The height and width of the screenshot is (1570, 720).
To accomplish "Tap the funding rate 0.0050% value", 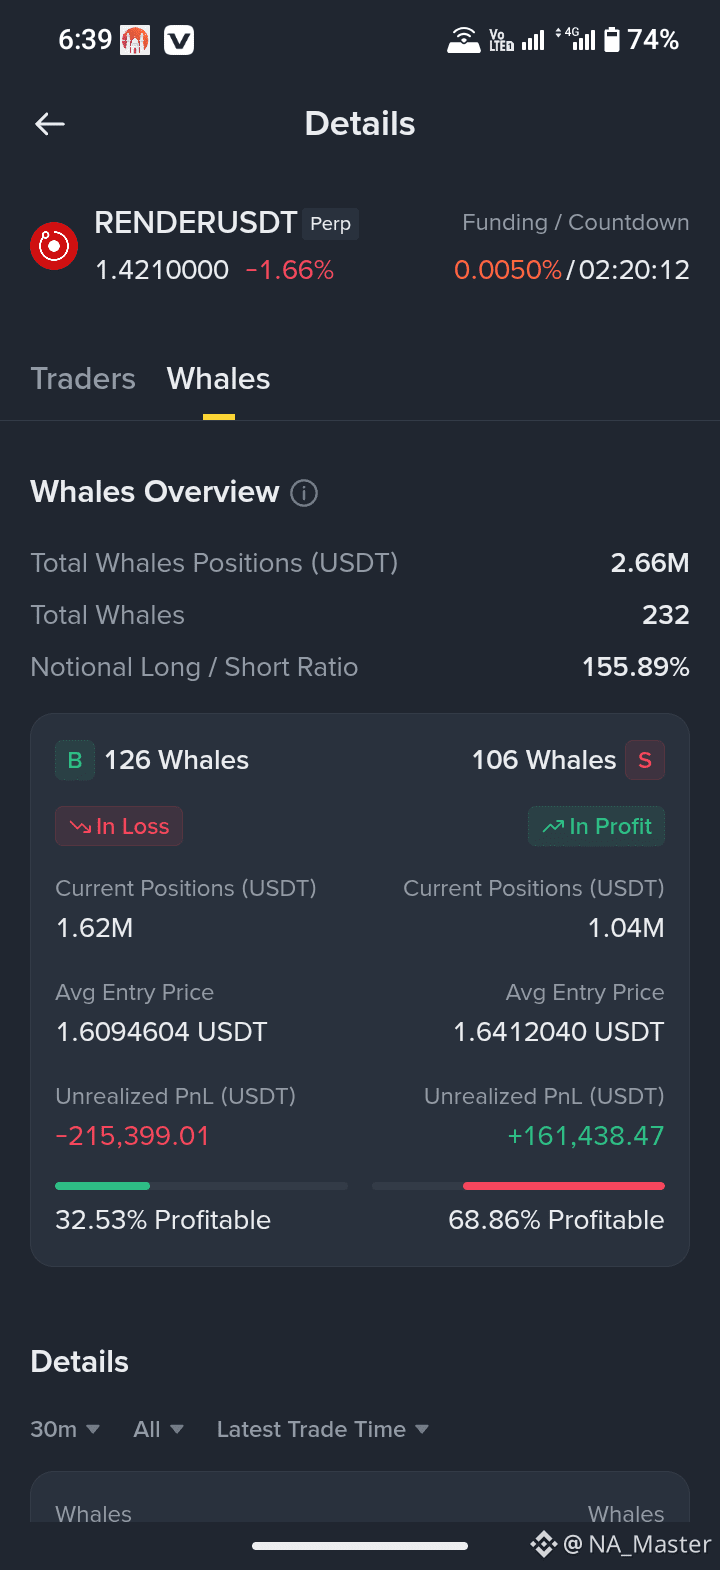I will [508, 270].
